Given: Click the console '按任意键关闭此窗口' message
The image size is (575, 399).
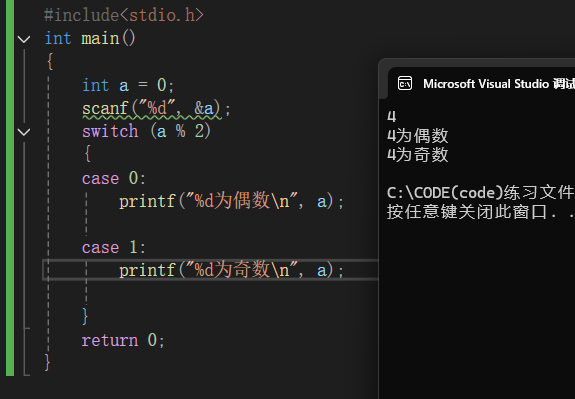Looking at the screenshot, I should pyautogui.click(x=481, y=212).
